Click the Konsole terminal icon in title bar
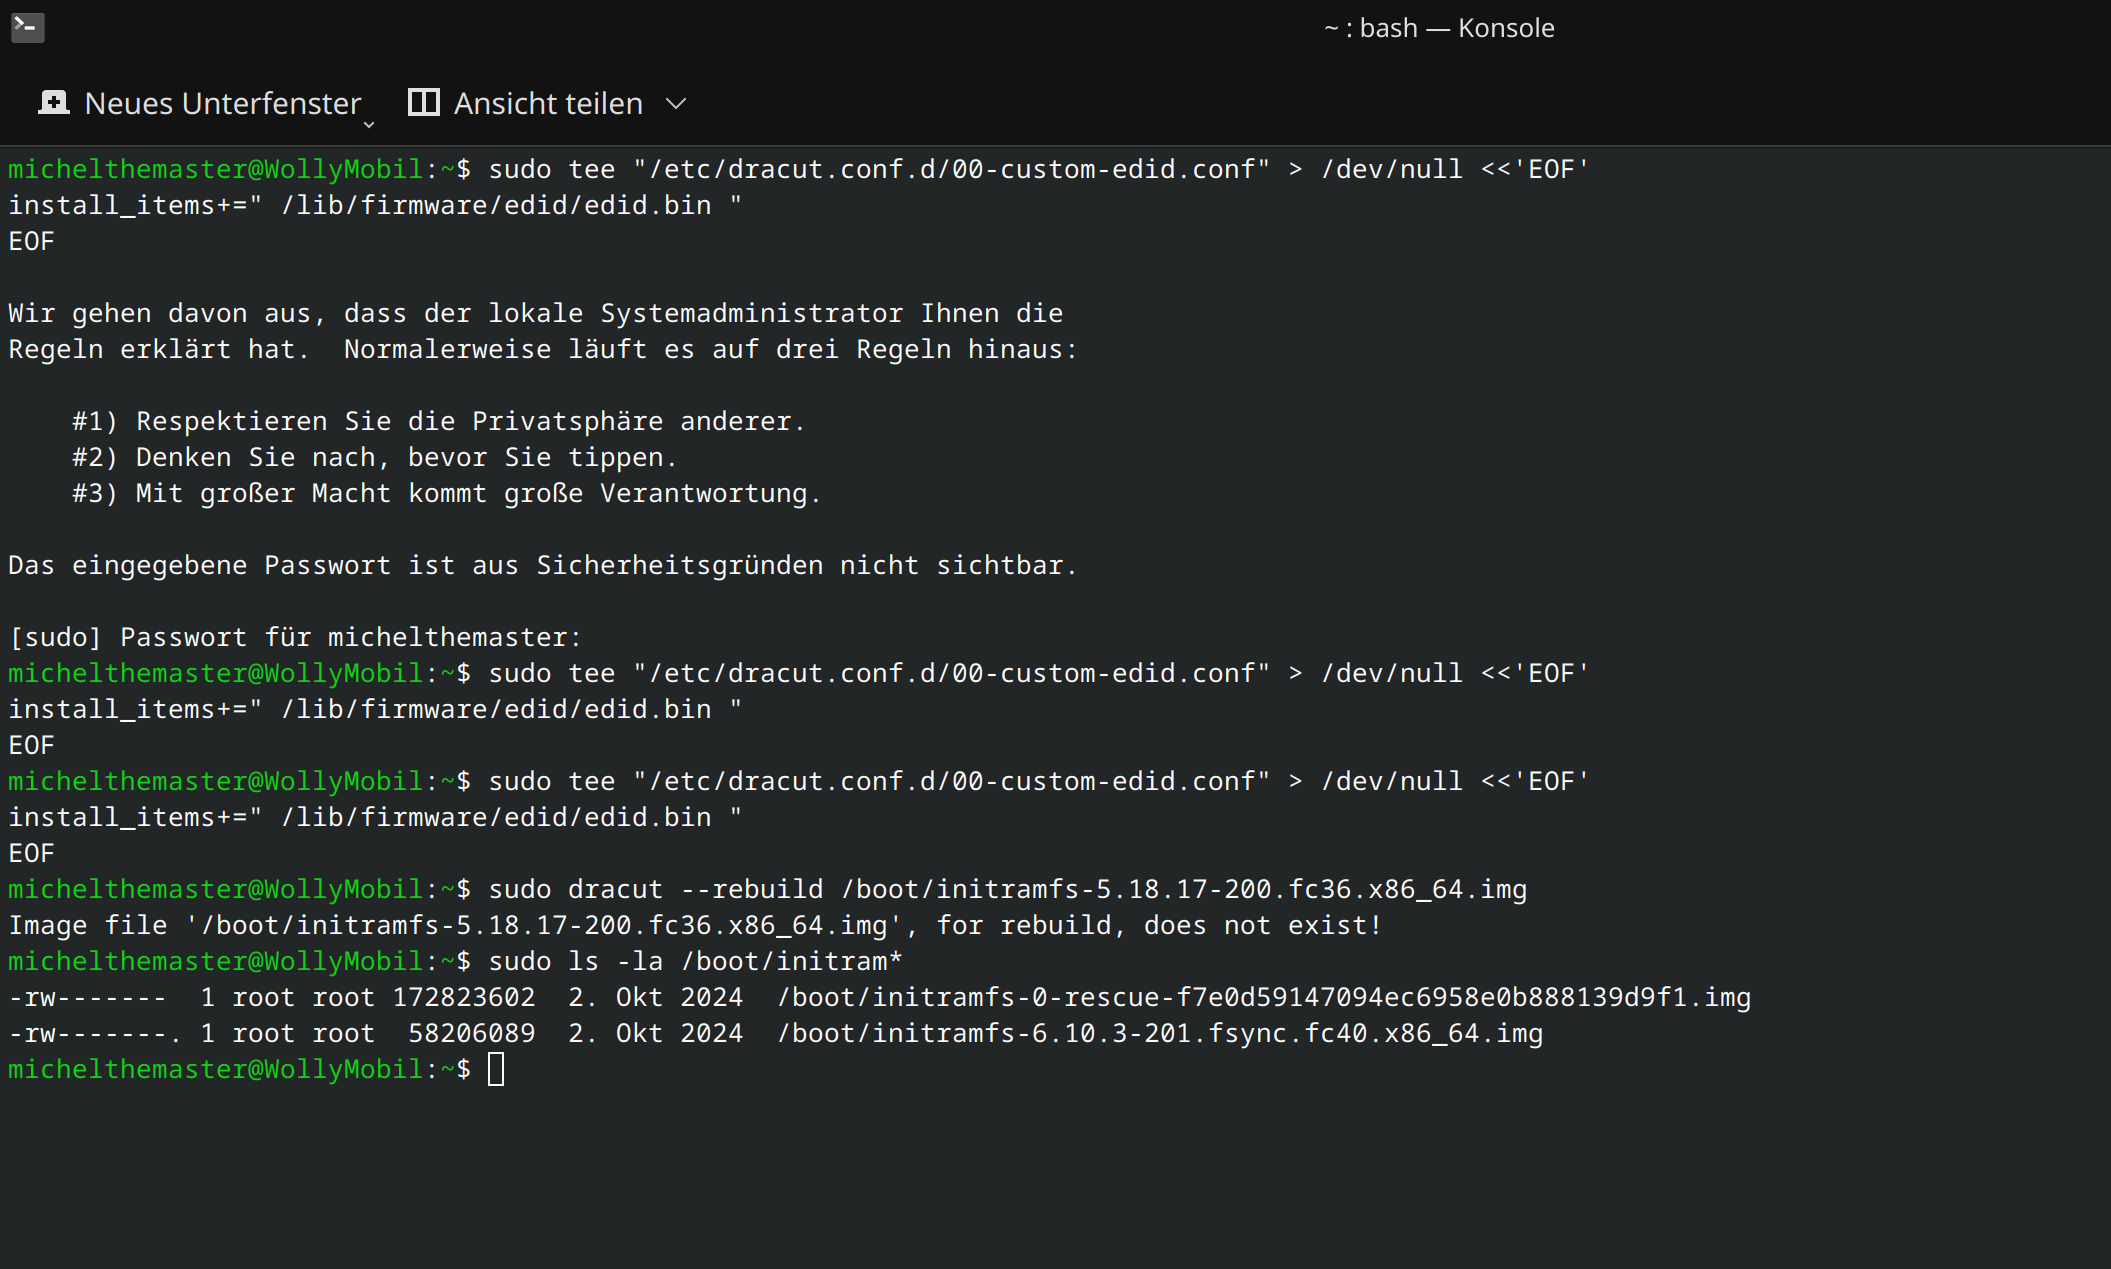 (27, 27)
